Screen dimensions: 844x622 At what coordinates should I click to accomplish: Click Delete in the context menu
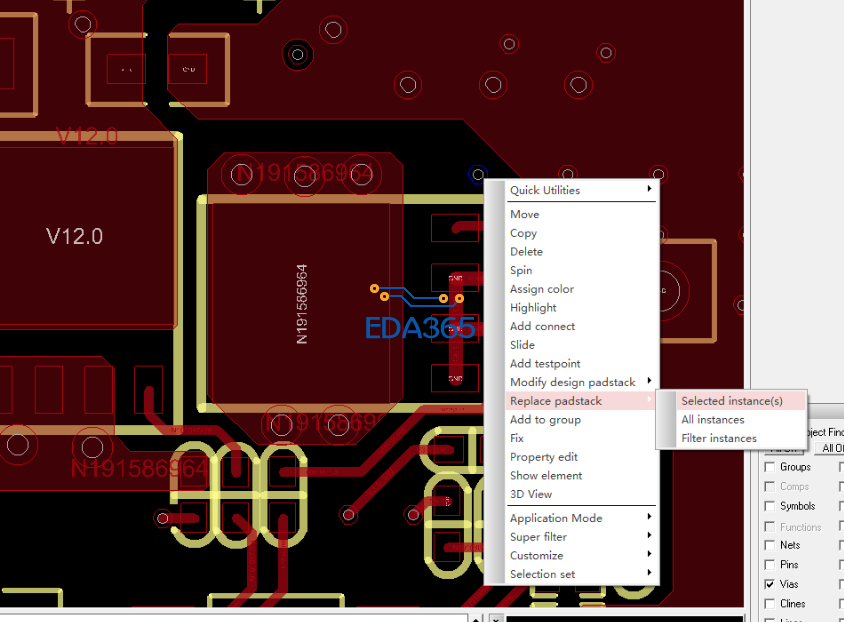pos(526,252)
